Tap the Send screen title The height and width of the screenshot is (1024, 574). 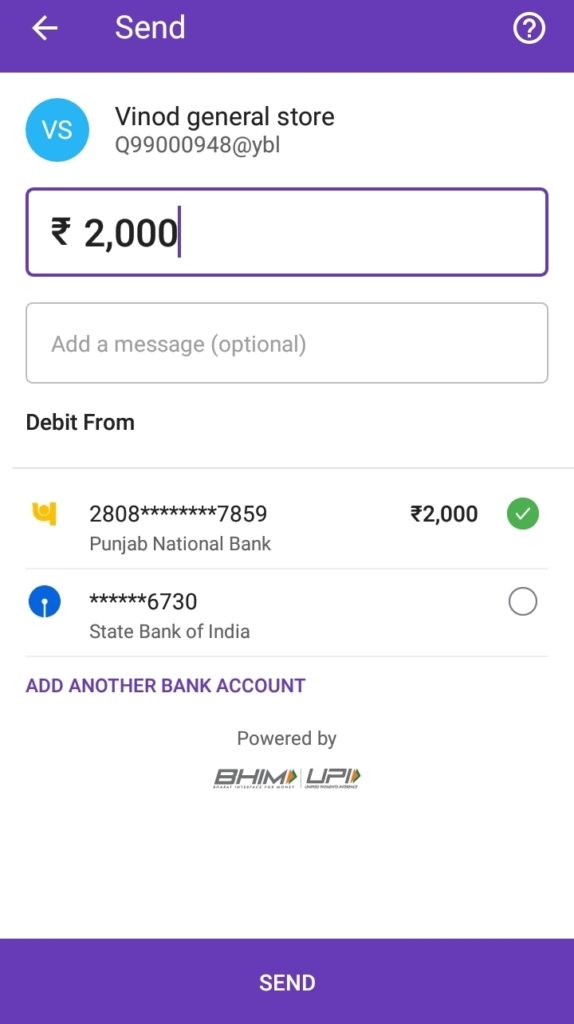coord(150,27)
